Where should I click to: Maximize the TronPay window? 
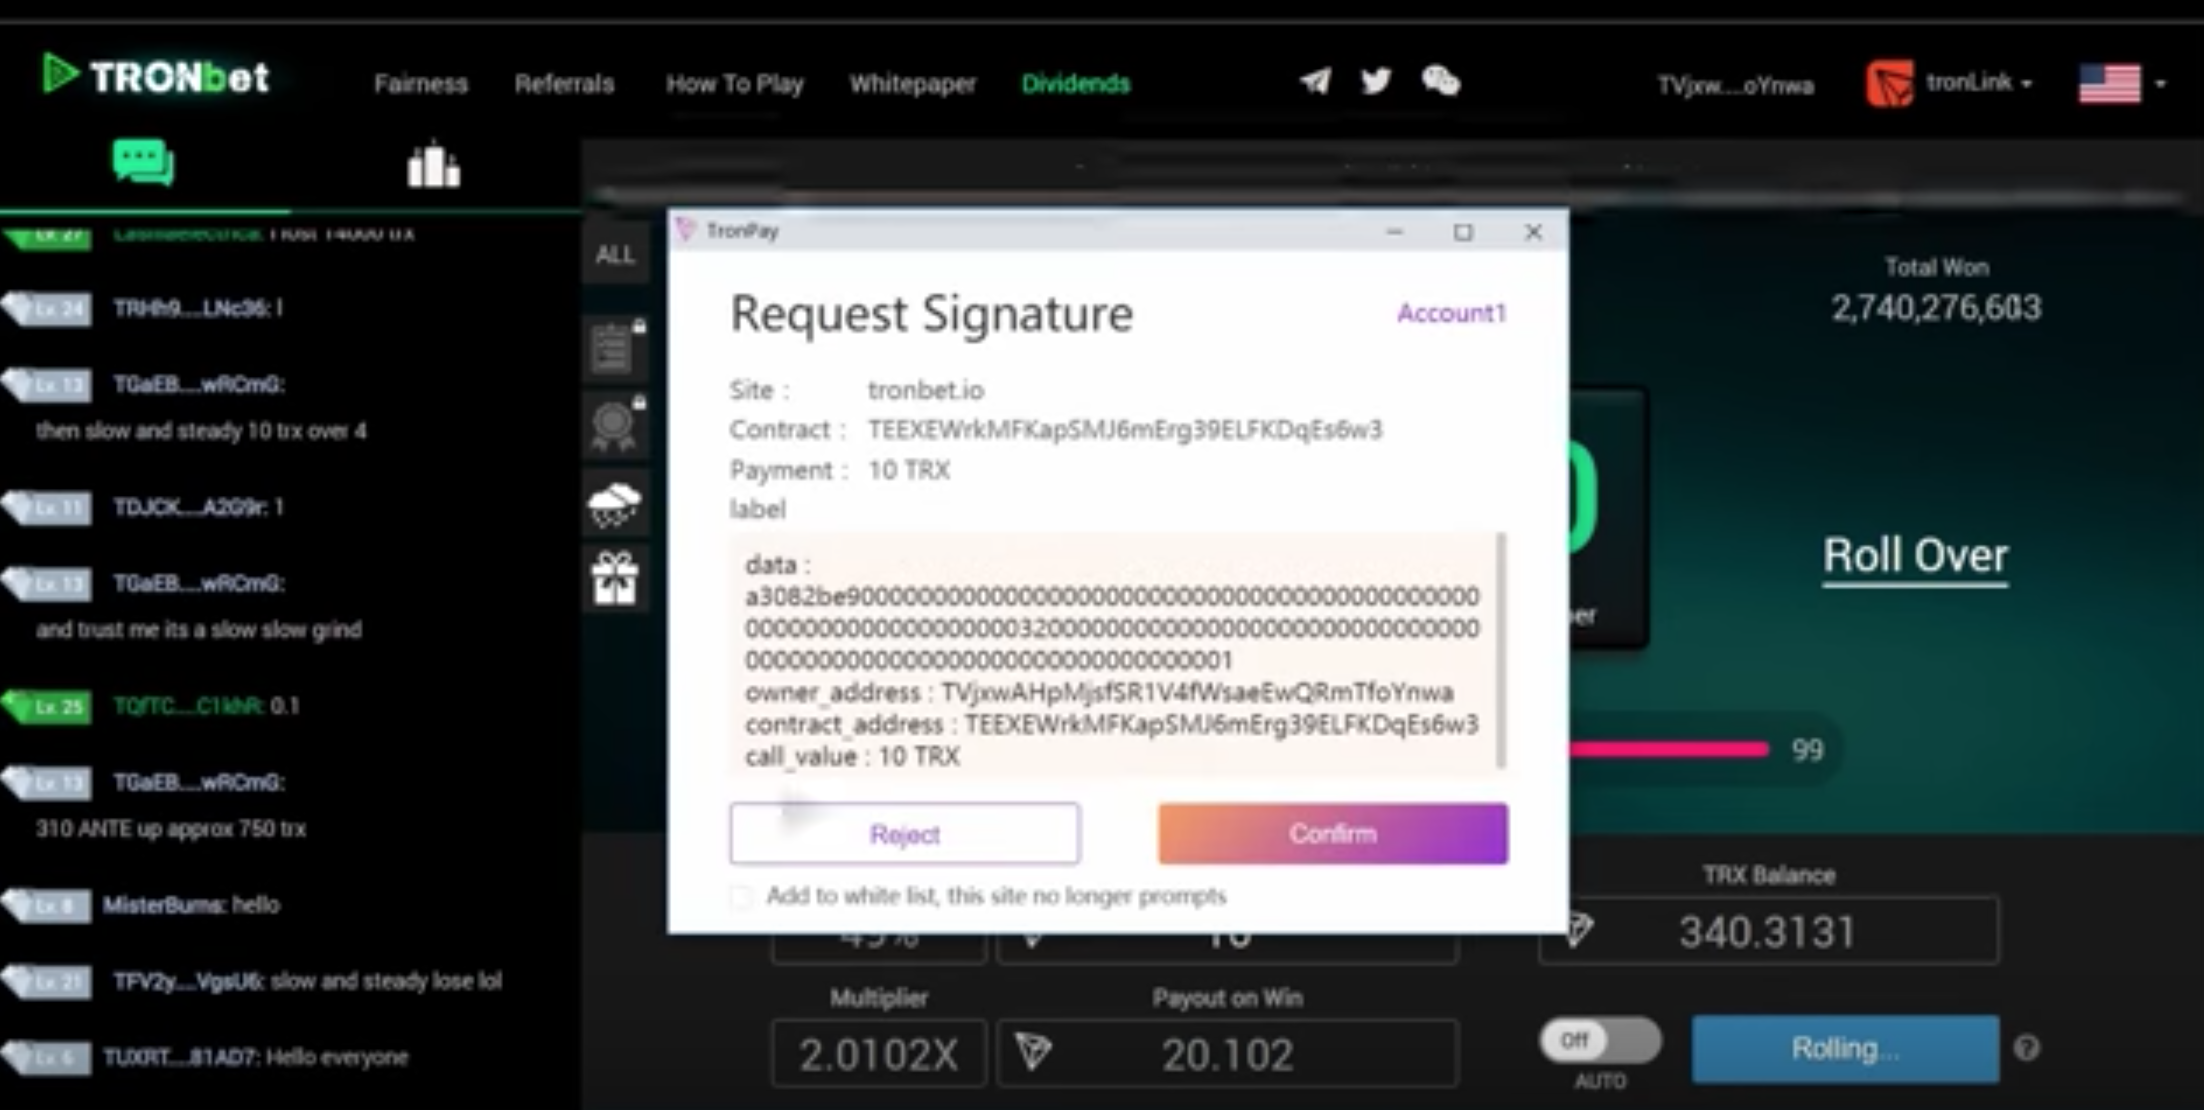pyautogui.click(x=1463, y=232)
